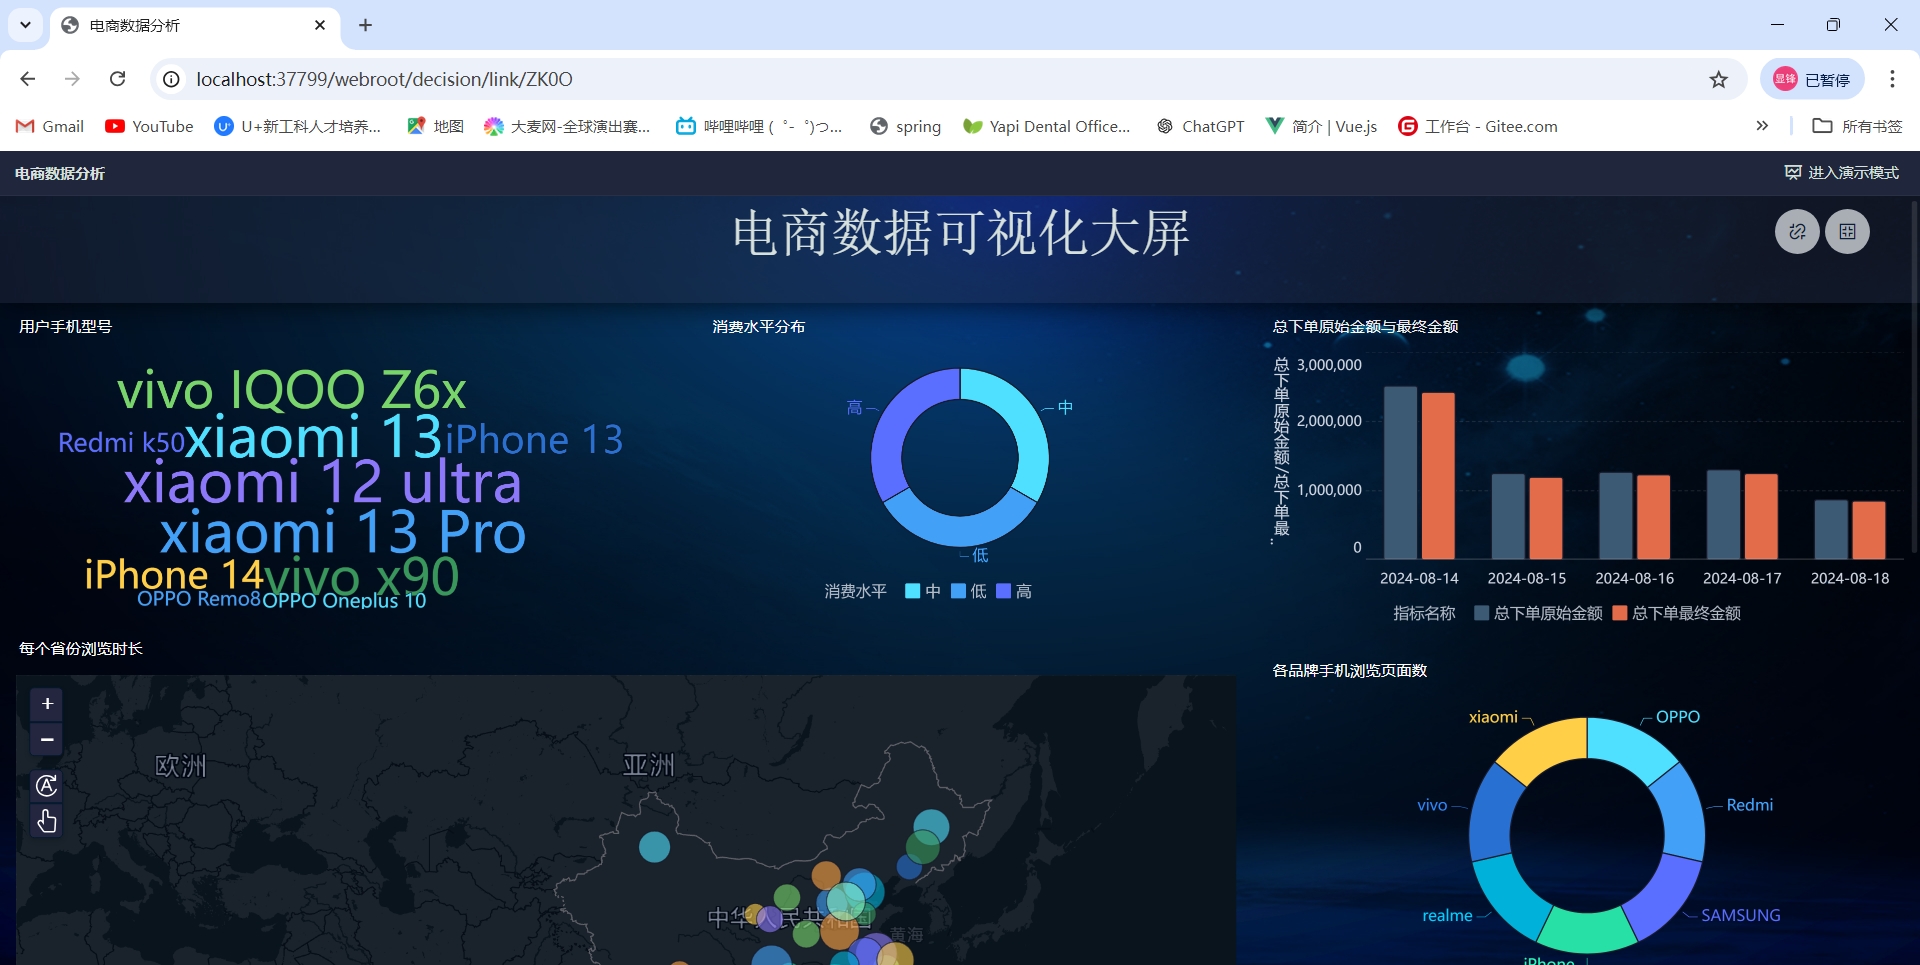Open the Gmail bookmark
Viewport: 1920px width, 965px height.
[x=50, y=126]
